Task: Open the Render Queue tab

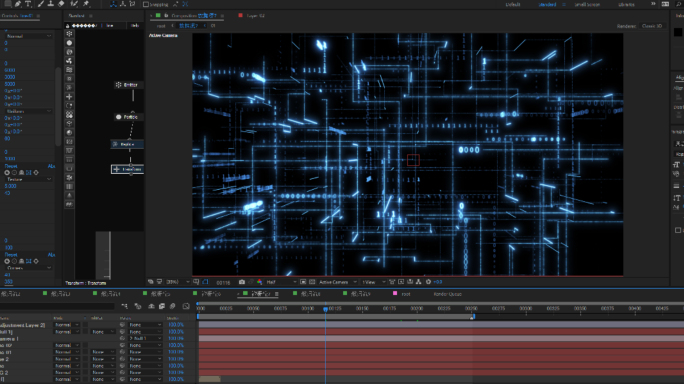Action: (448, 294)
